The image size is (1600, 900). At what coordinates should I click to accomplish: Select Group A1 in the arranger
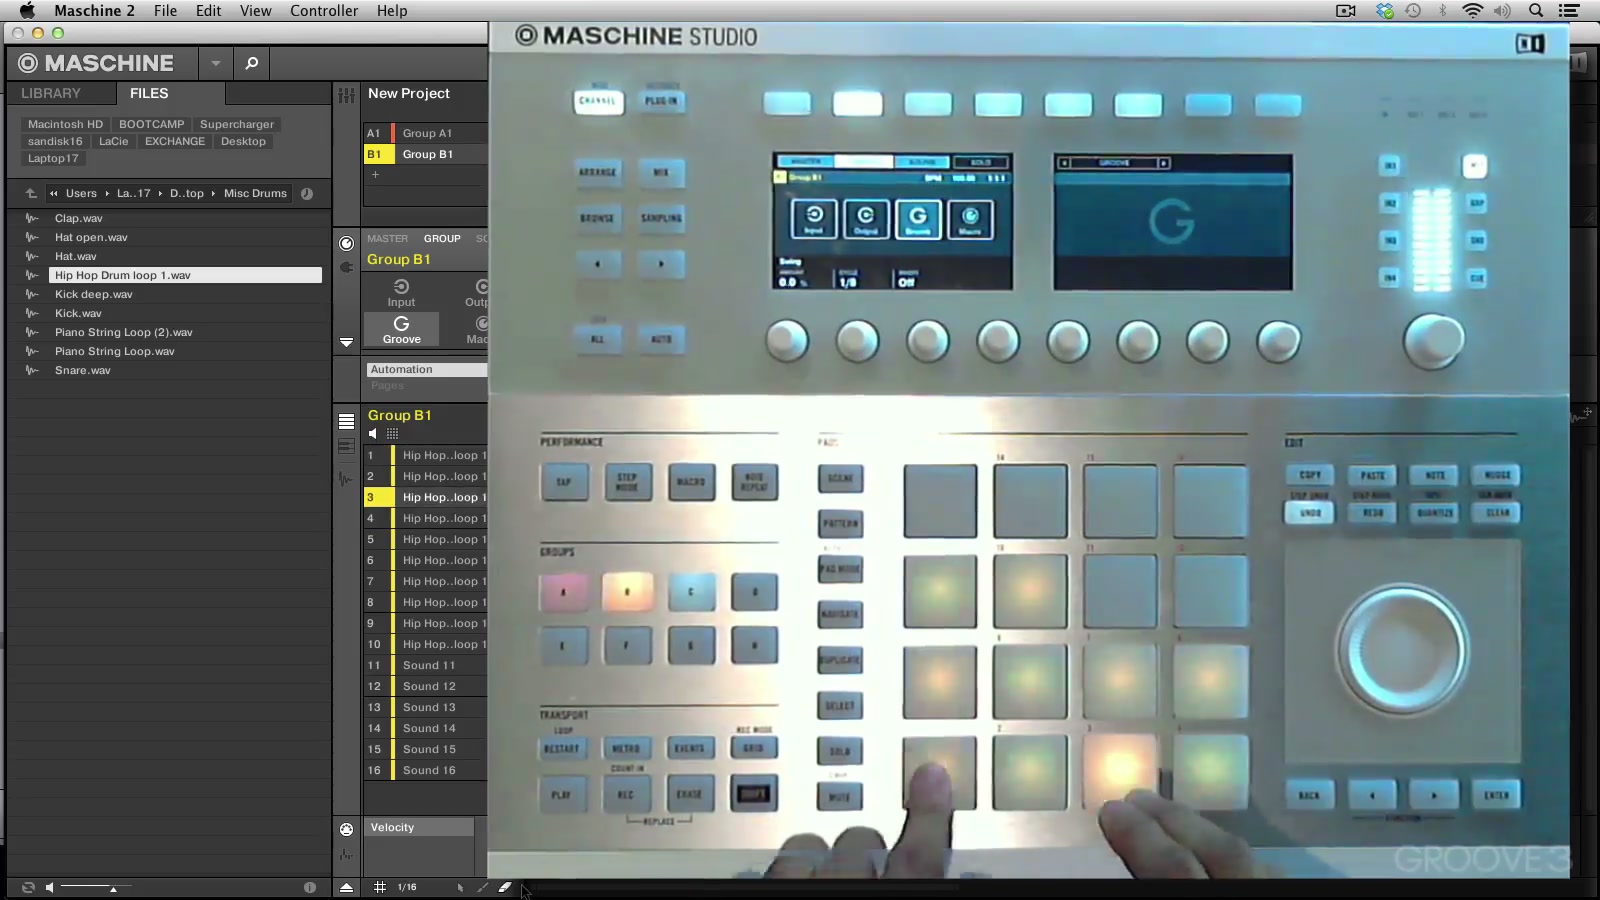click(426, 133)
